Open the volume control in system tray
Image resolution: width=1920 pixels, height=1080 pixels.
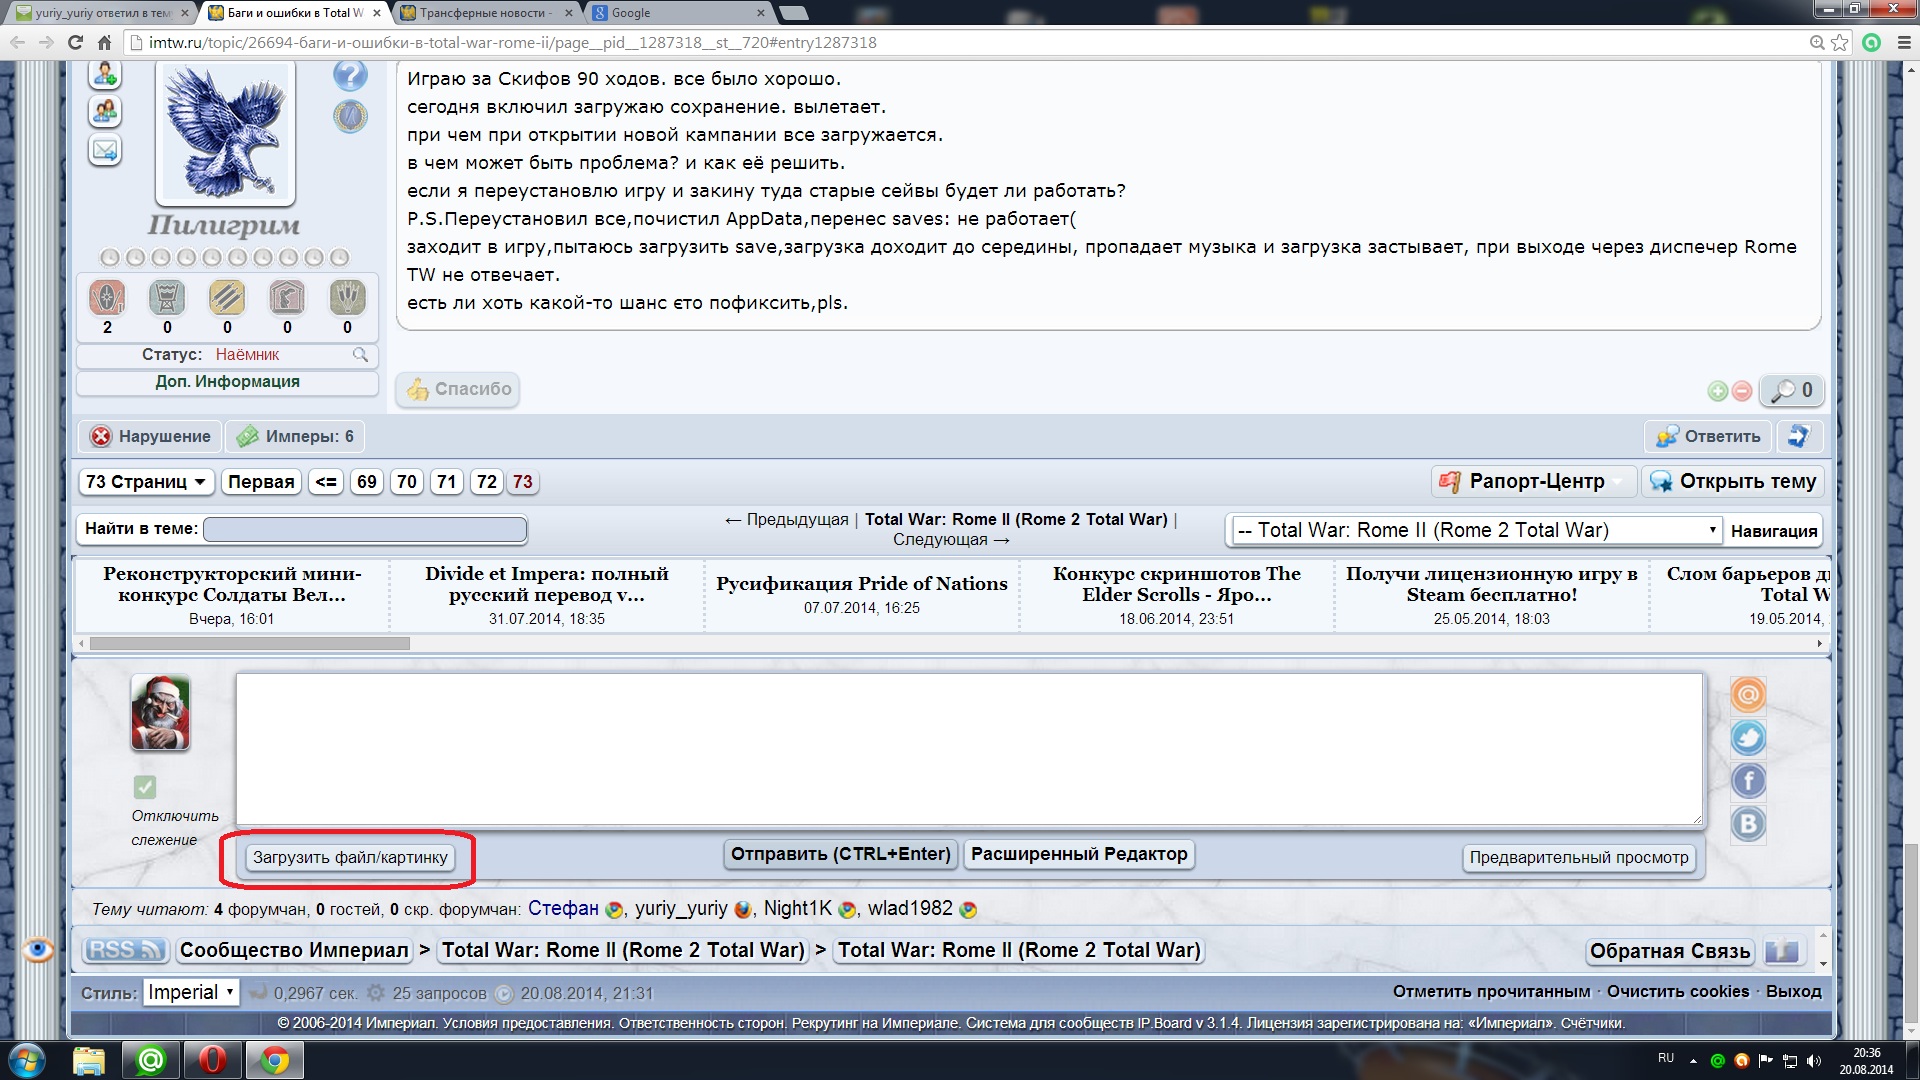tap(1814, 1061)
